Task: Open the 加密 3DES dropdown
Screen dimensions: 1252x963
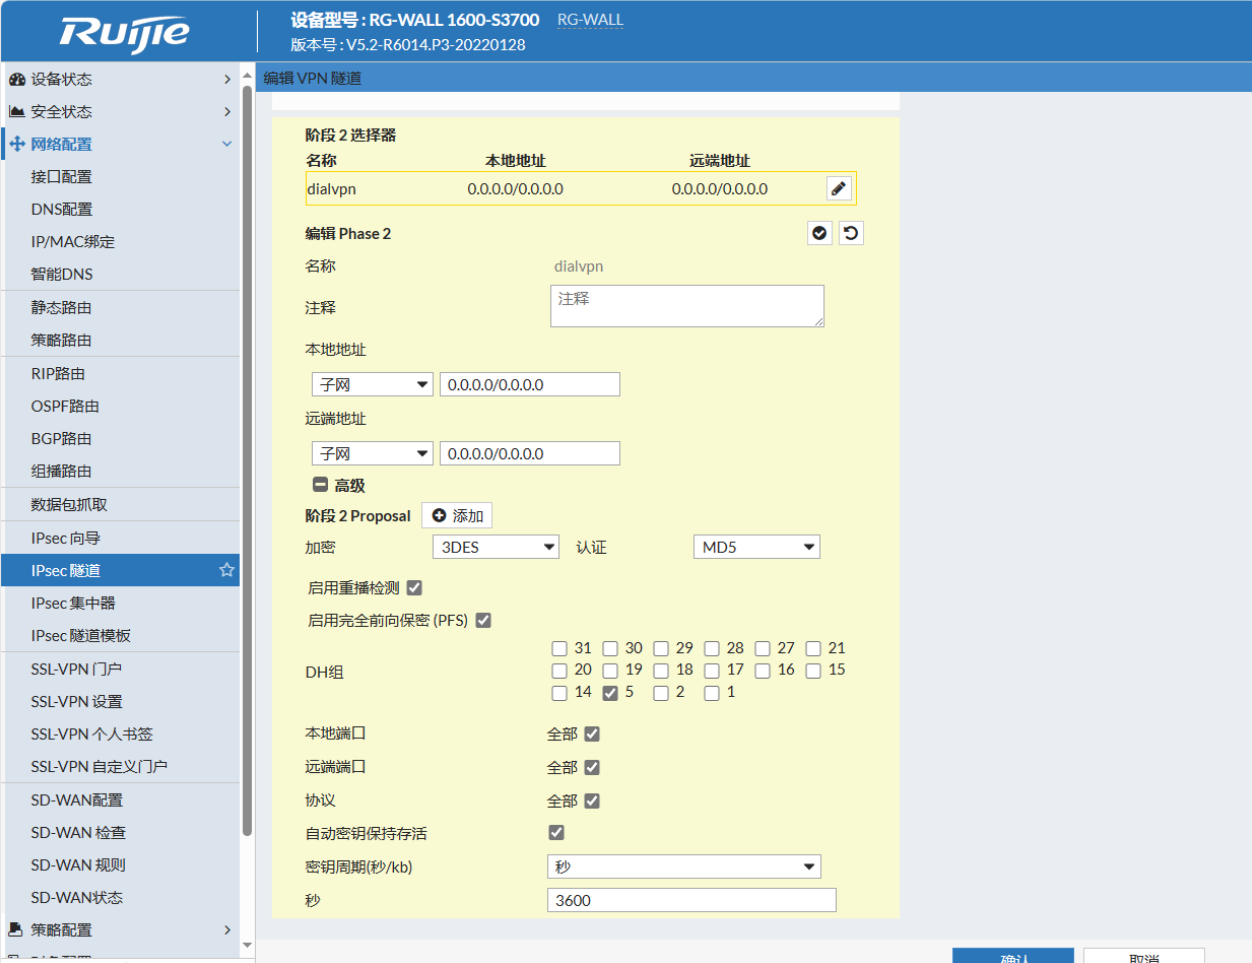Action: coord(496,547)
